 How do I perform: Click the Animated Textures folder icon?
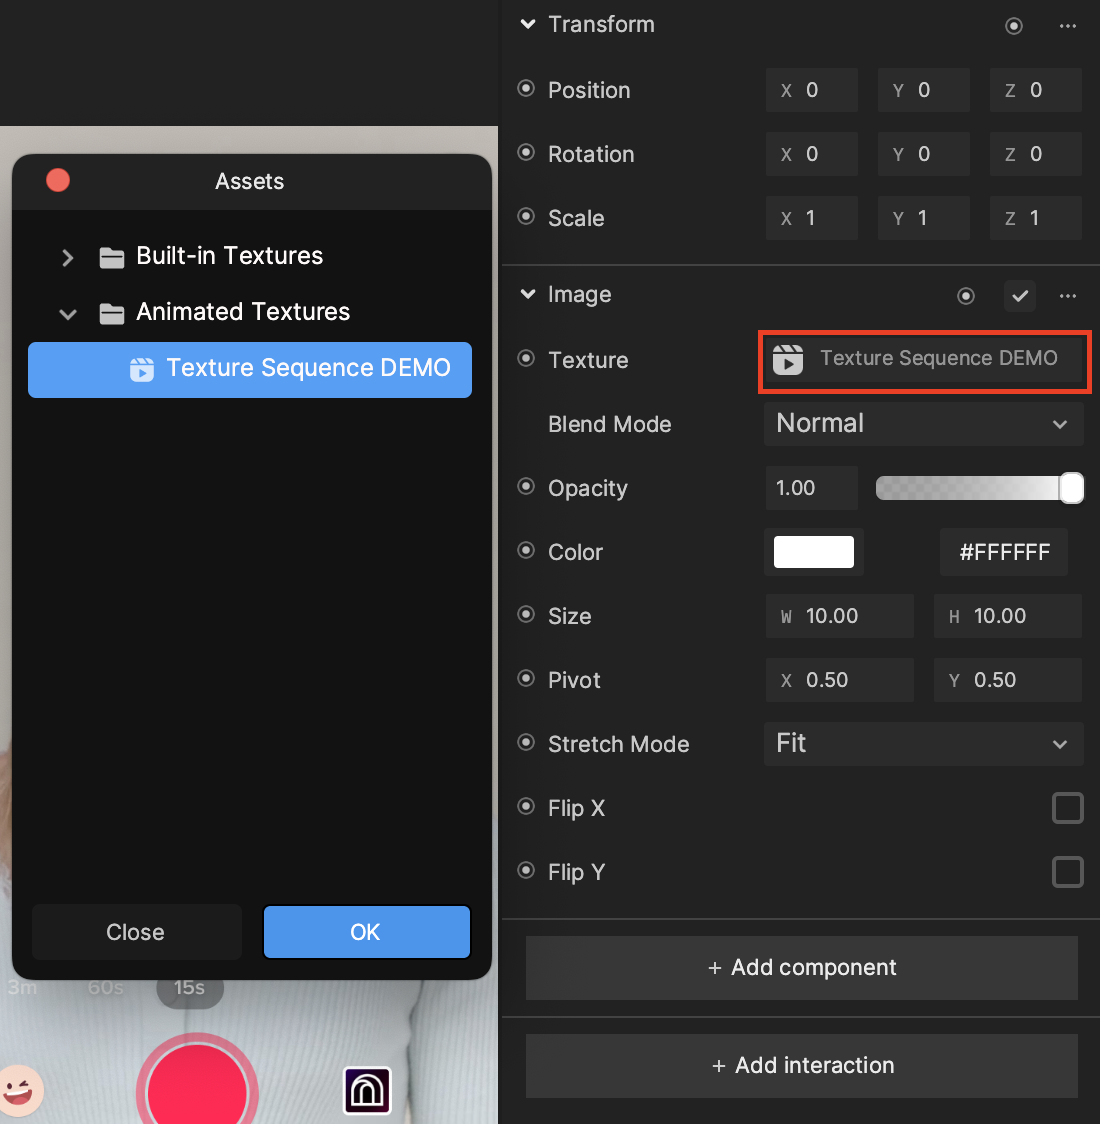pyautogui.click(x=111, y=313)
